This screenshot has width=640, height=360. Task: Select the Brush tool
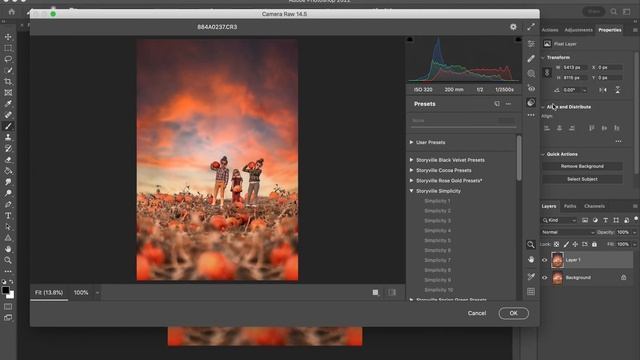point(8,126)
